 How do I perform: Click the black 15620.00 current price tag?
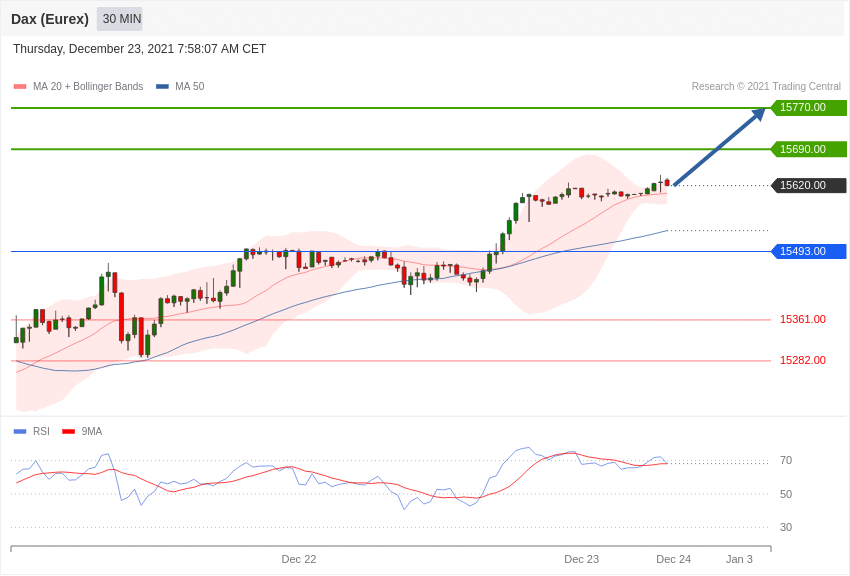[x=808, y=185]
